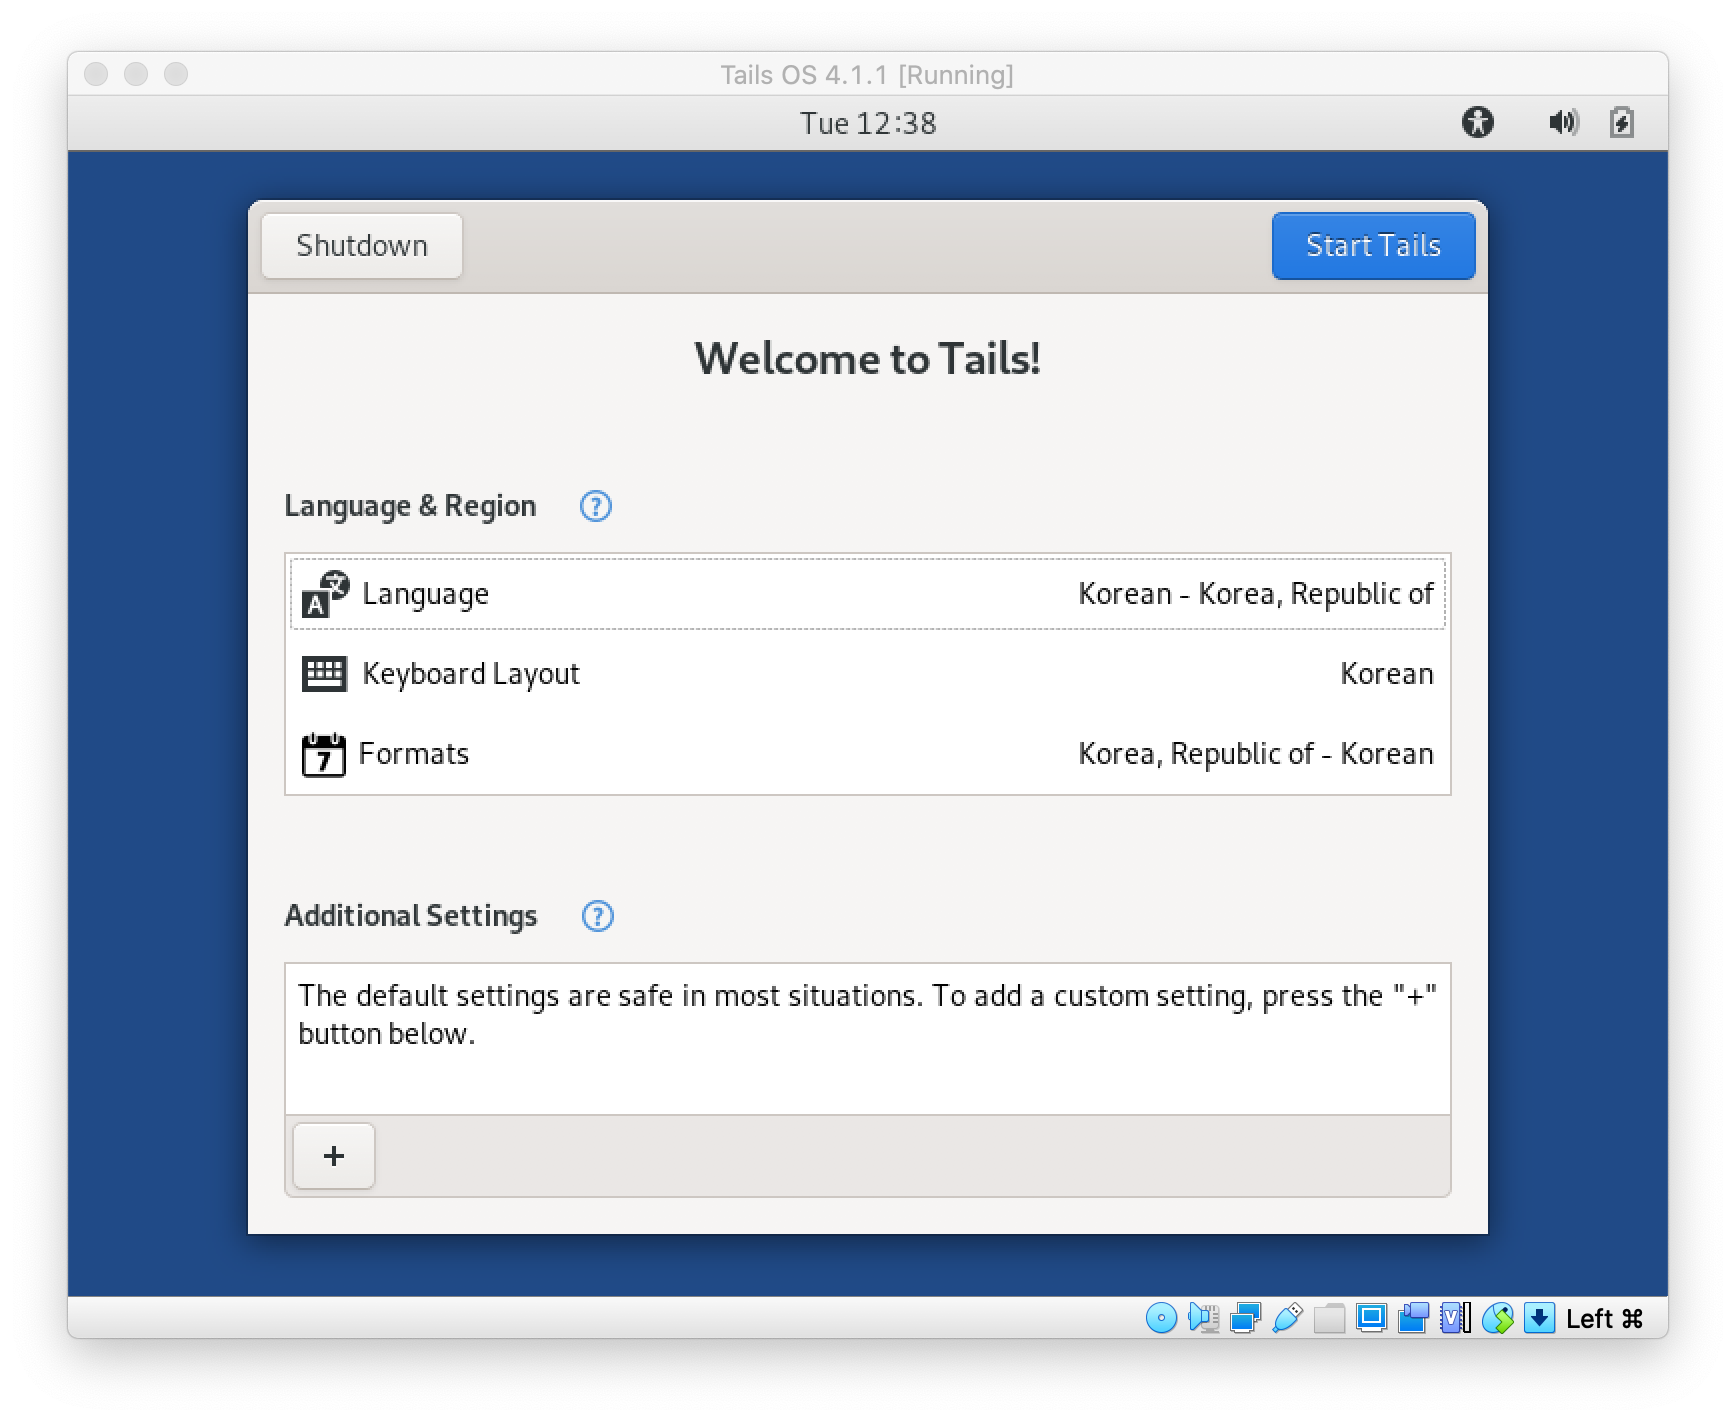The width and height of the screenshot is (1736, 1422).
Task: Click the VirtualBox video capture icon
Action: click(1413, 1318)
